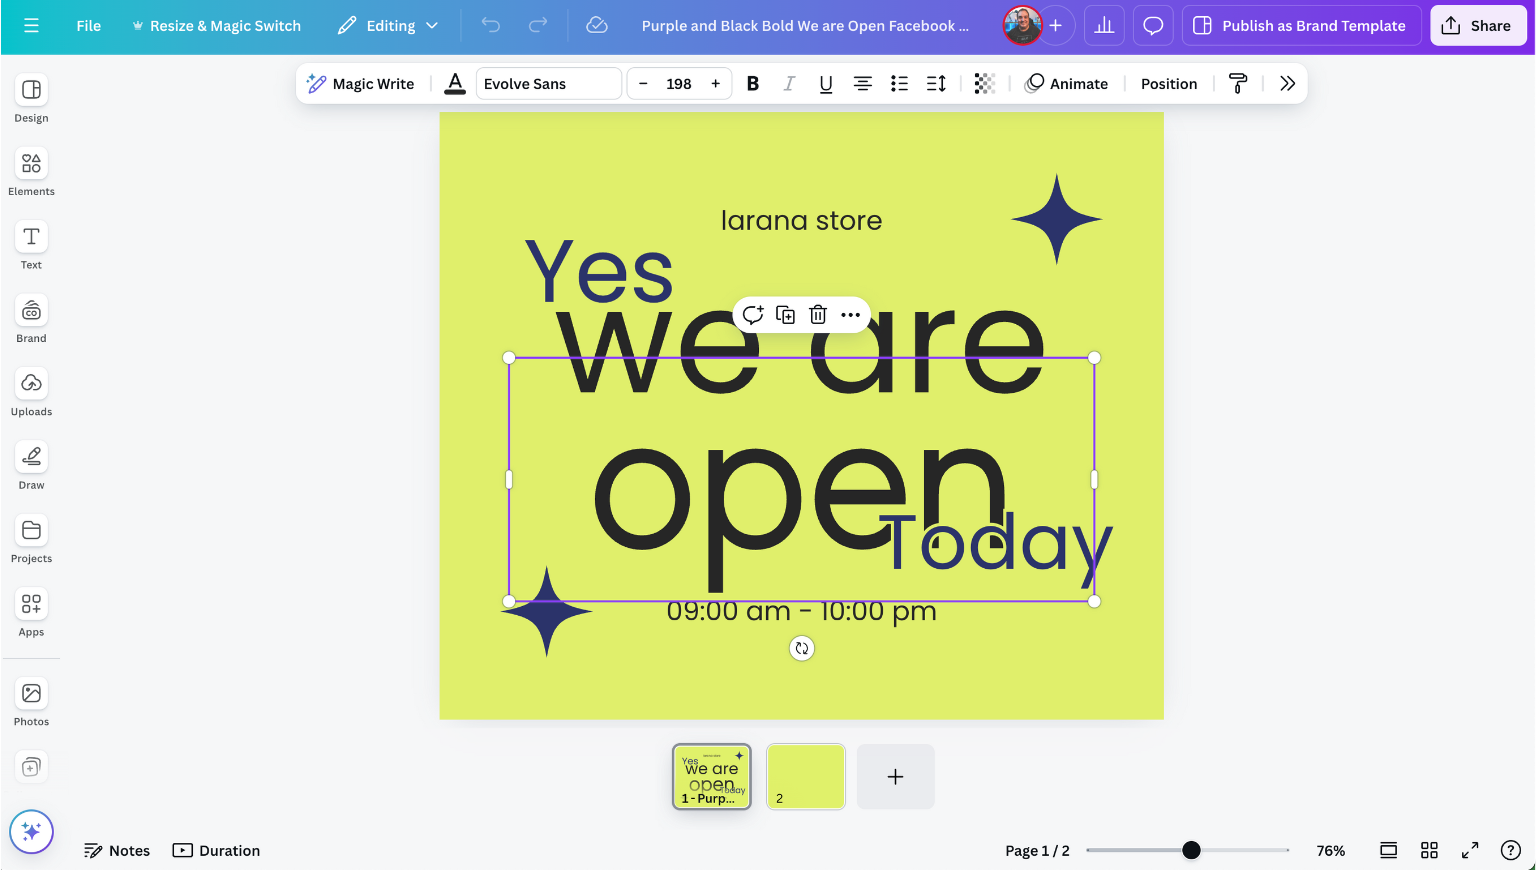Select the Text panel in the sidebar

[31, 243]
